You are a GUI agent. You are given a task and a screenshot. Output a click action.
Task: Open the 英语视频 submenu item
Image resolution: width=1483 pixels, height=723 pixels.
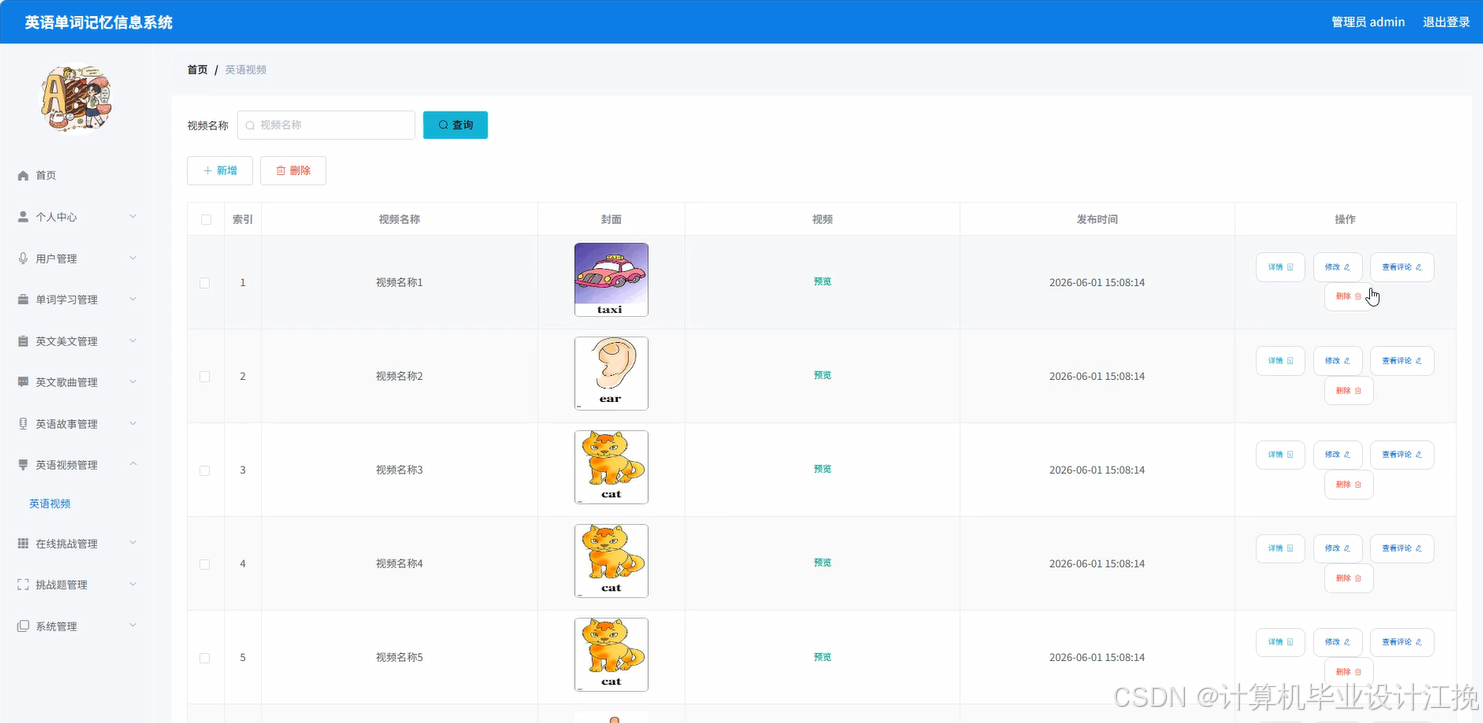point(50,504)
